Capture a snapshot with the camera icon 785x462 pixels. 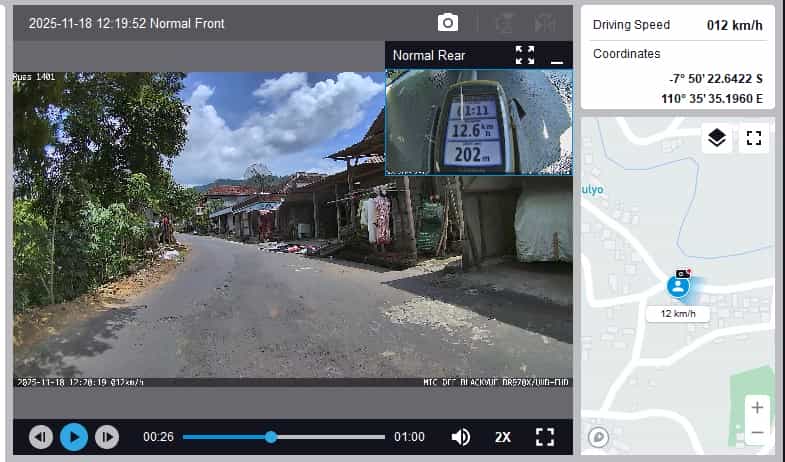click(x=447, y=23)
